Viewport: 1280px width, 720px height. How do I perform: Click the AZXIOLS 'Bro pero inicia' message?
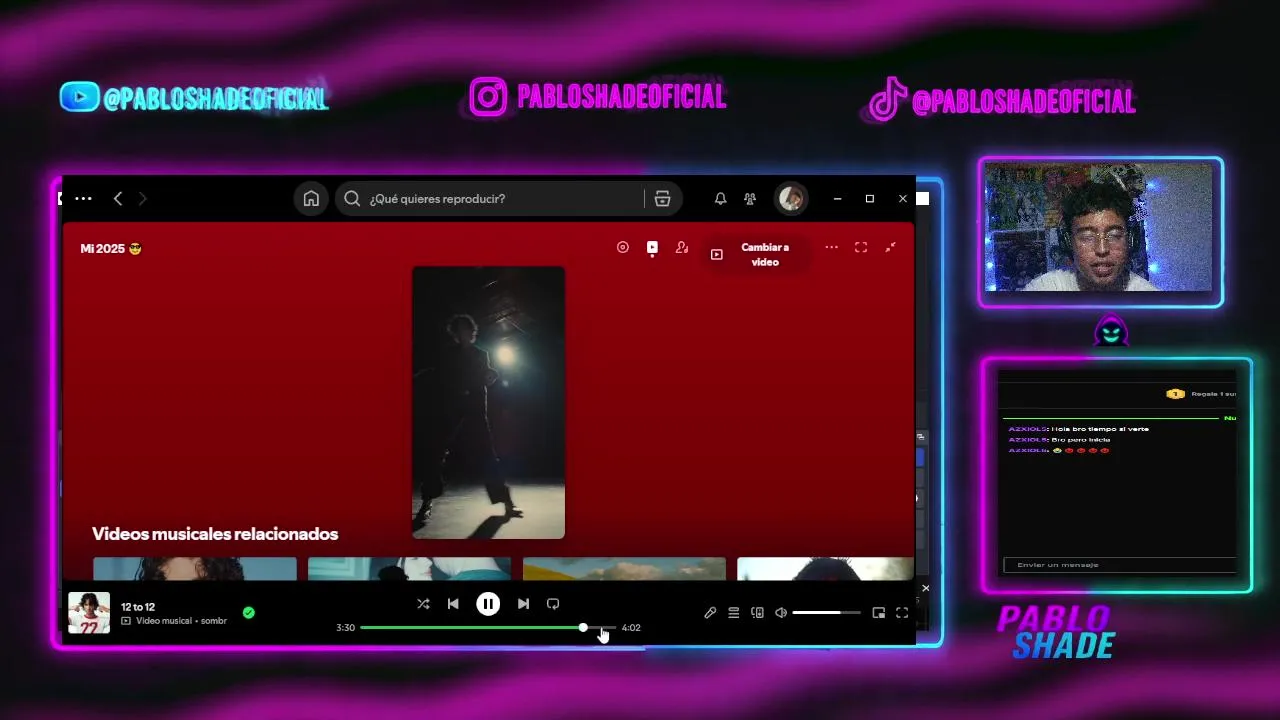coord(1059,440)
